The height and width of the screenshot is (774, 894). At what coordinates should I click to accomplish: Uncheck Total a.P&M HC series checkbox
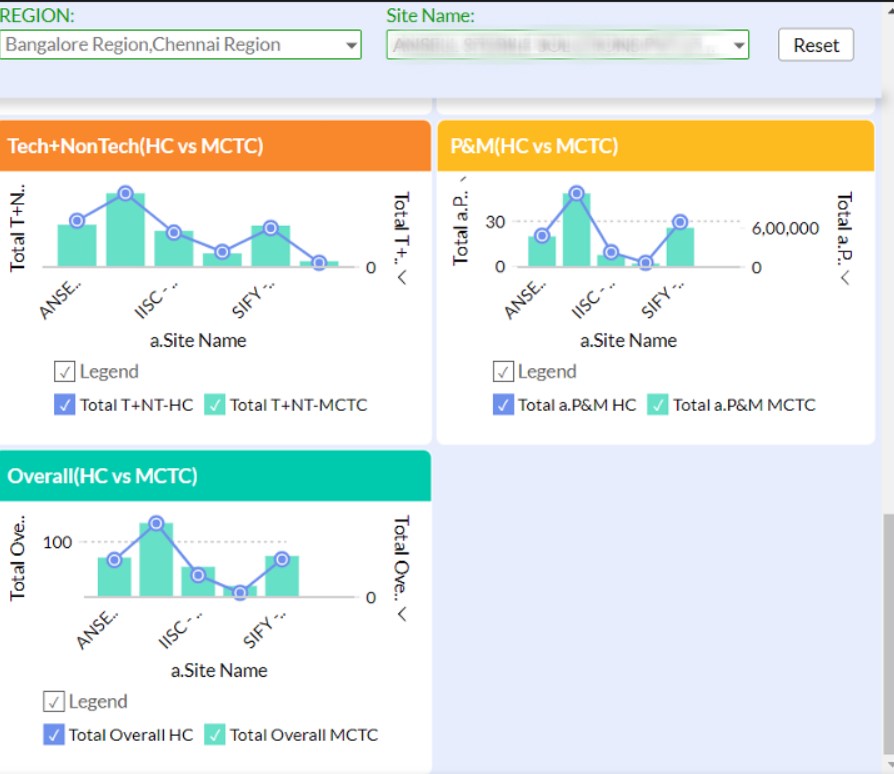point(502,405)
